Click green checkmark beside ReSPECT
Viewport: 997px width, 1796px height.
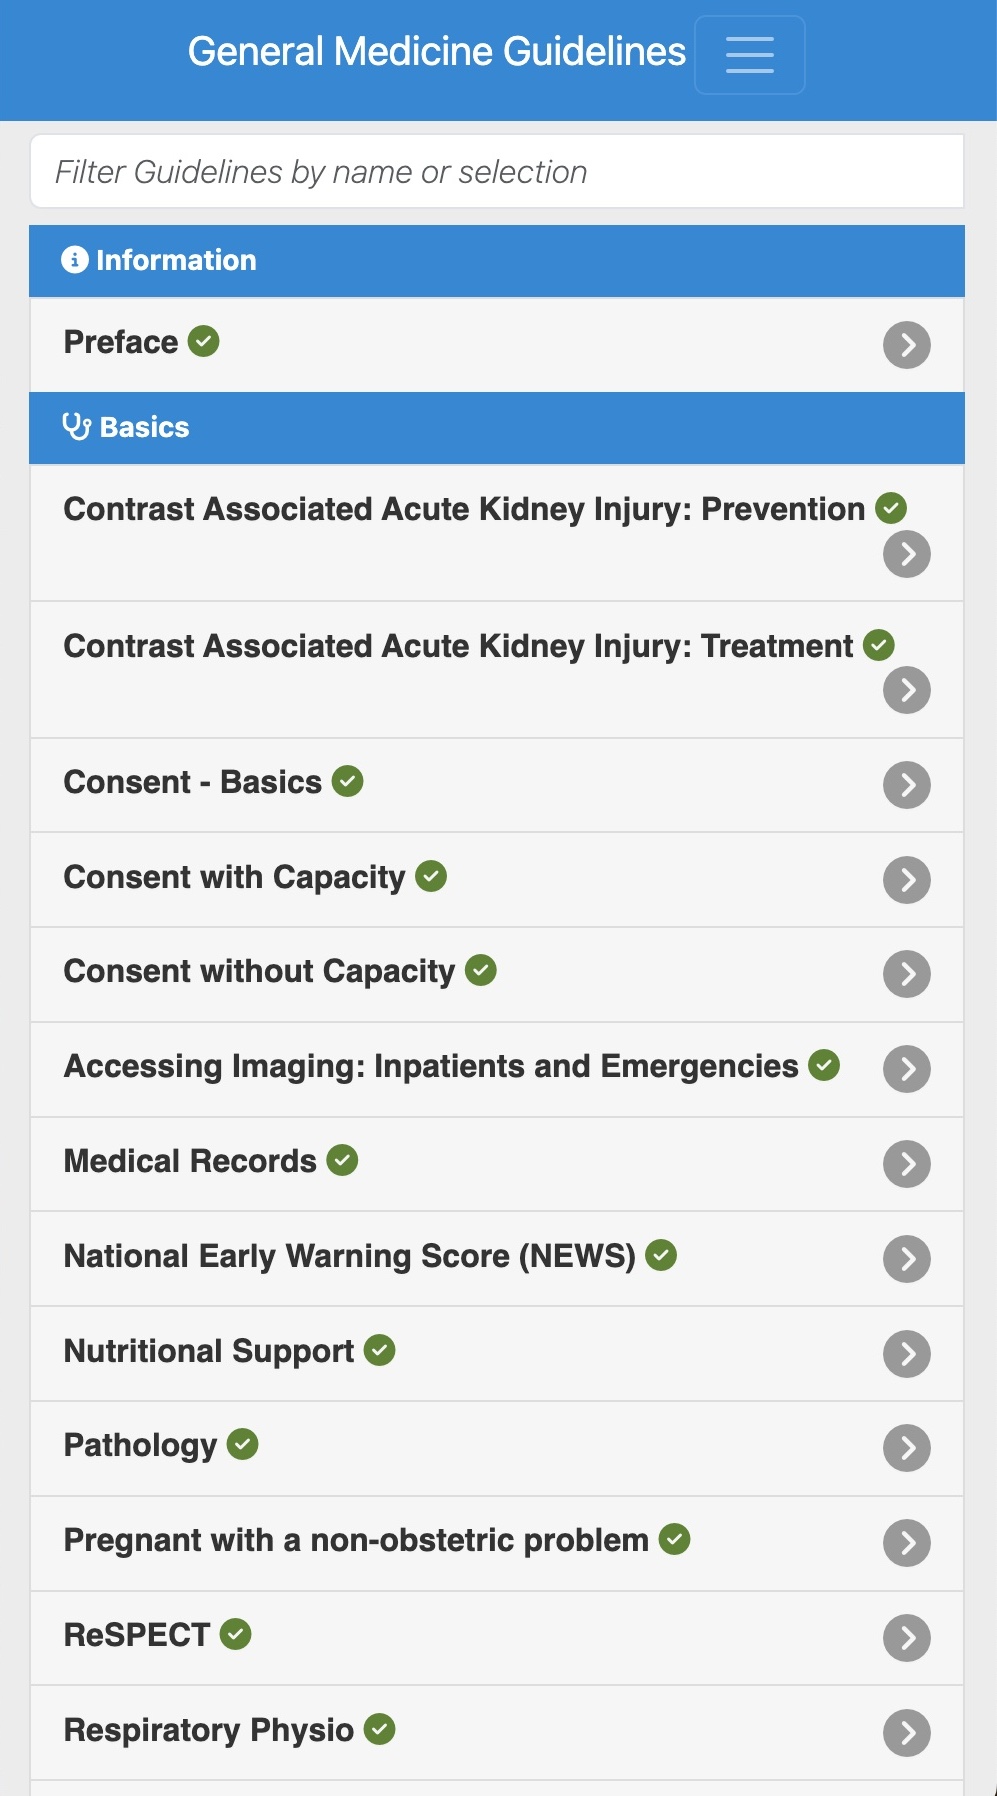coord(236,1634)
